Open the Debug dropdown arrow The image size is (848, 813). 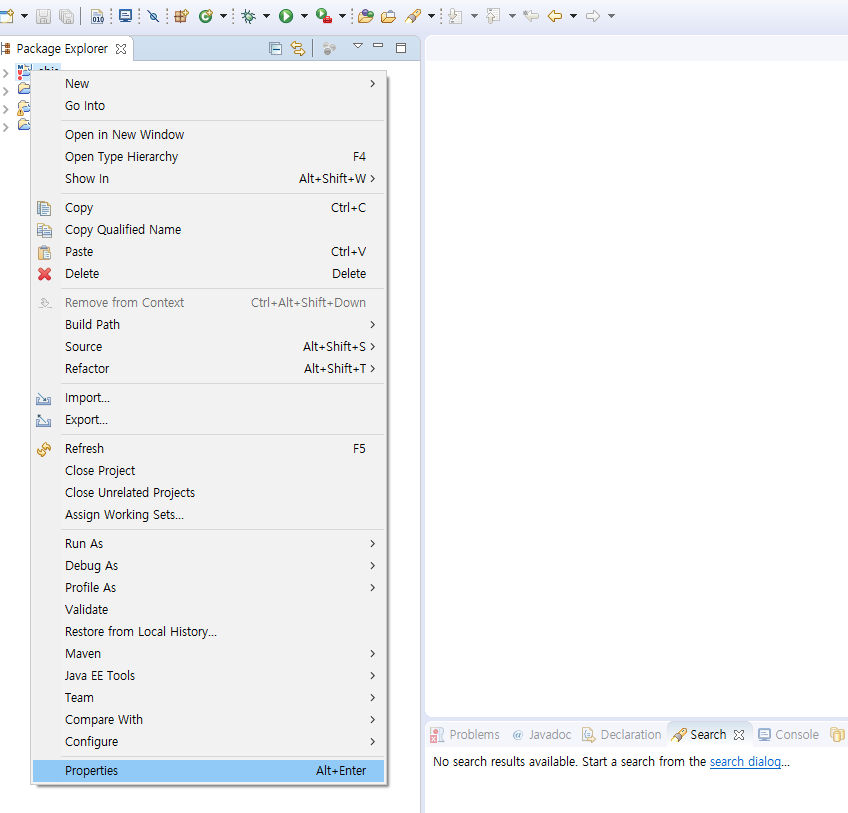[266, 16]
